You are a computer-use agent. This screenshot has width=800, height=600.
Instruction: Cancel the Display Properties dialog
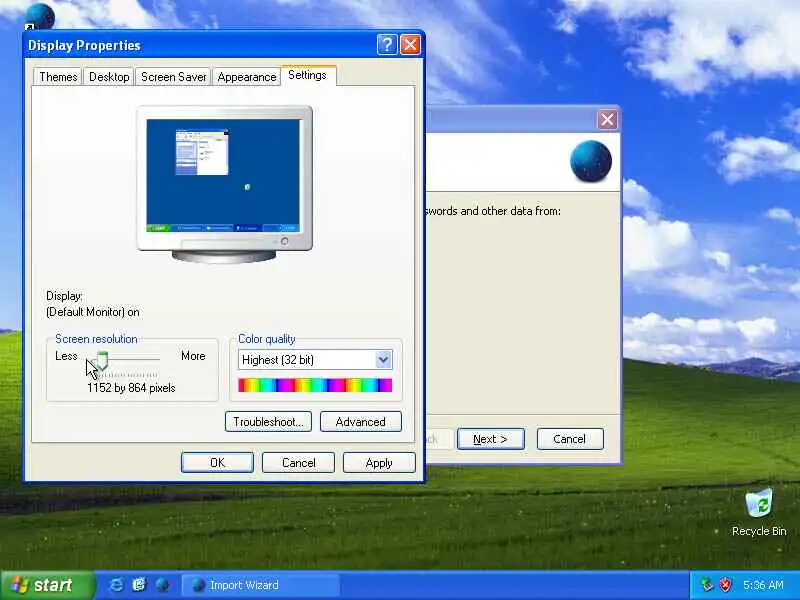[298, 462]
